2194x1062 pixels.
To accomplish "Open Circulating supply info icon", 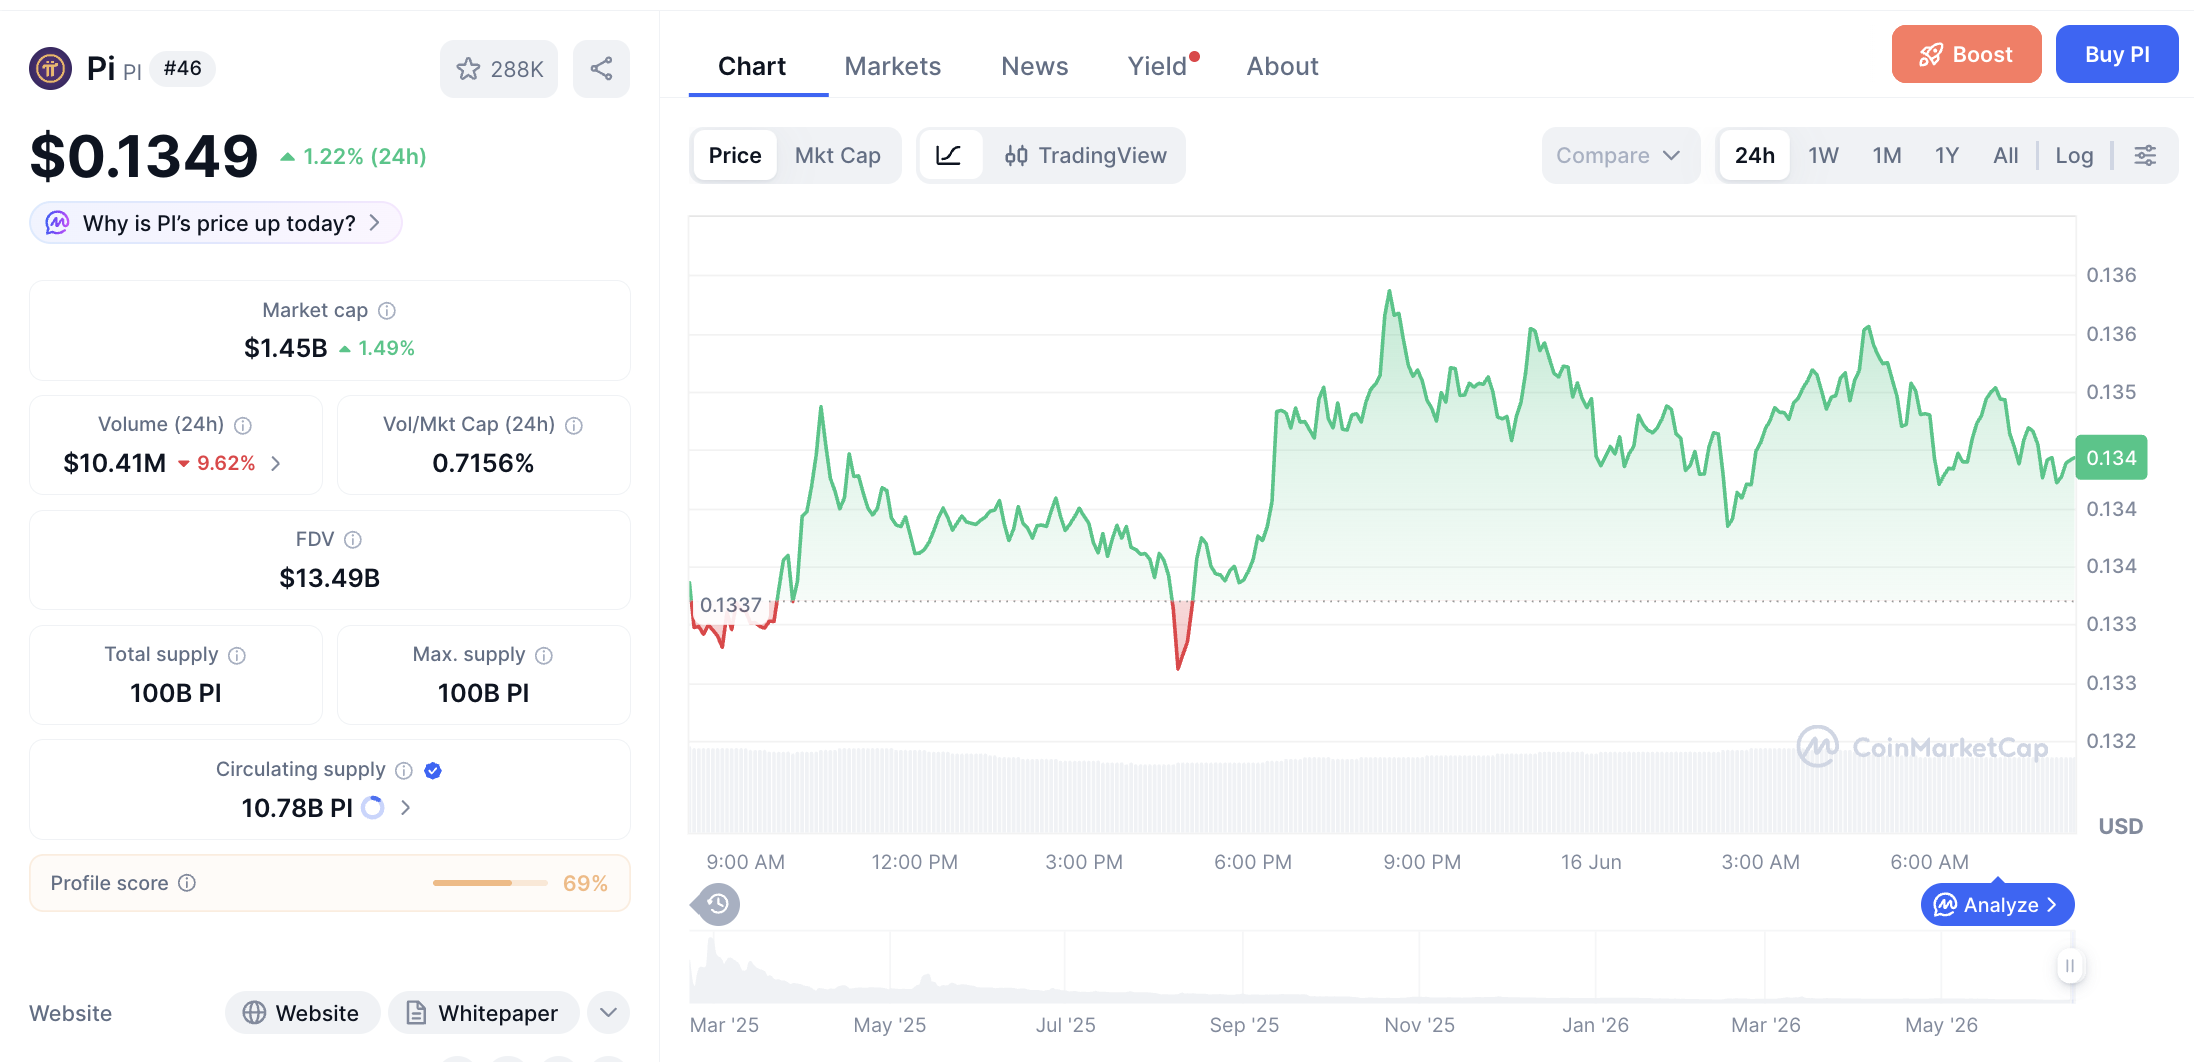I will 404,770.
